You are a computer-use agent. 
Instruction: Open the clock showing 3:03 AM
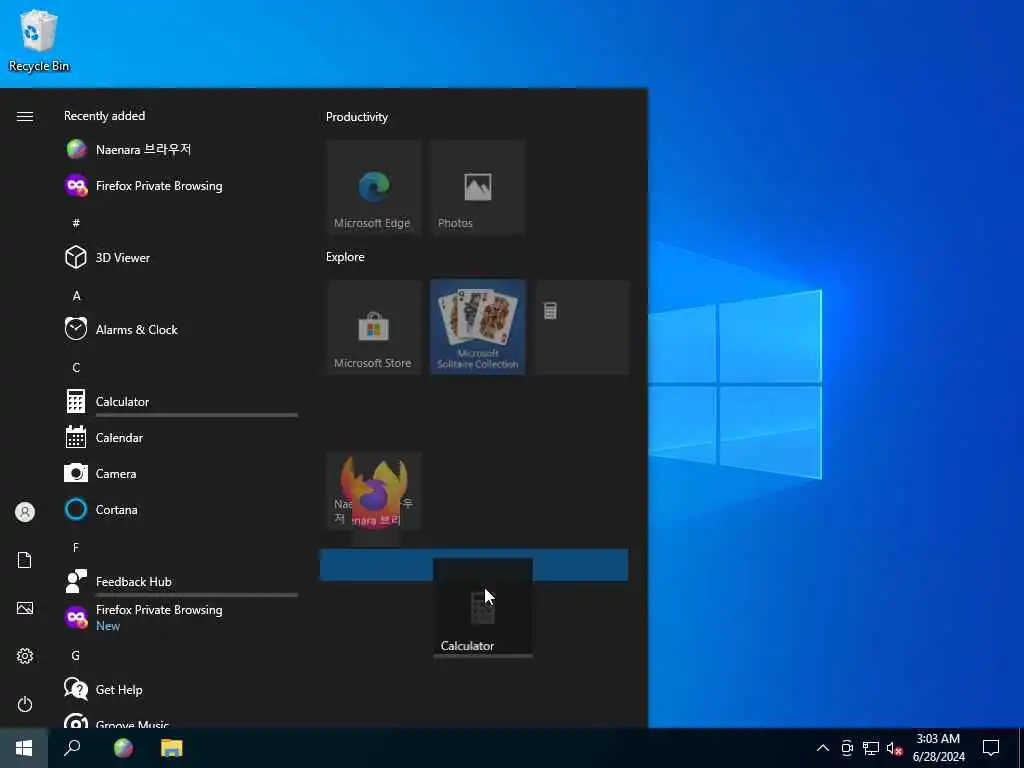click(938, 748)
